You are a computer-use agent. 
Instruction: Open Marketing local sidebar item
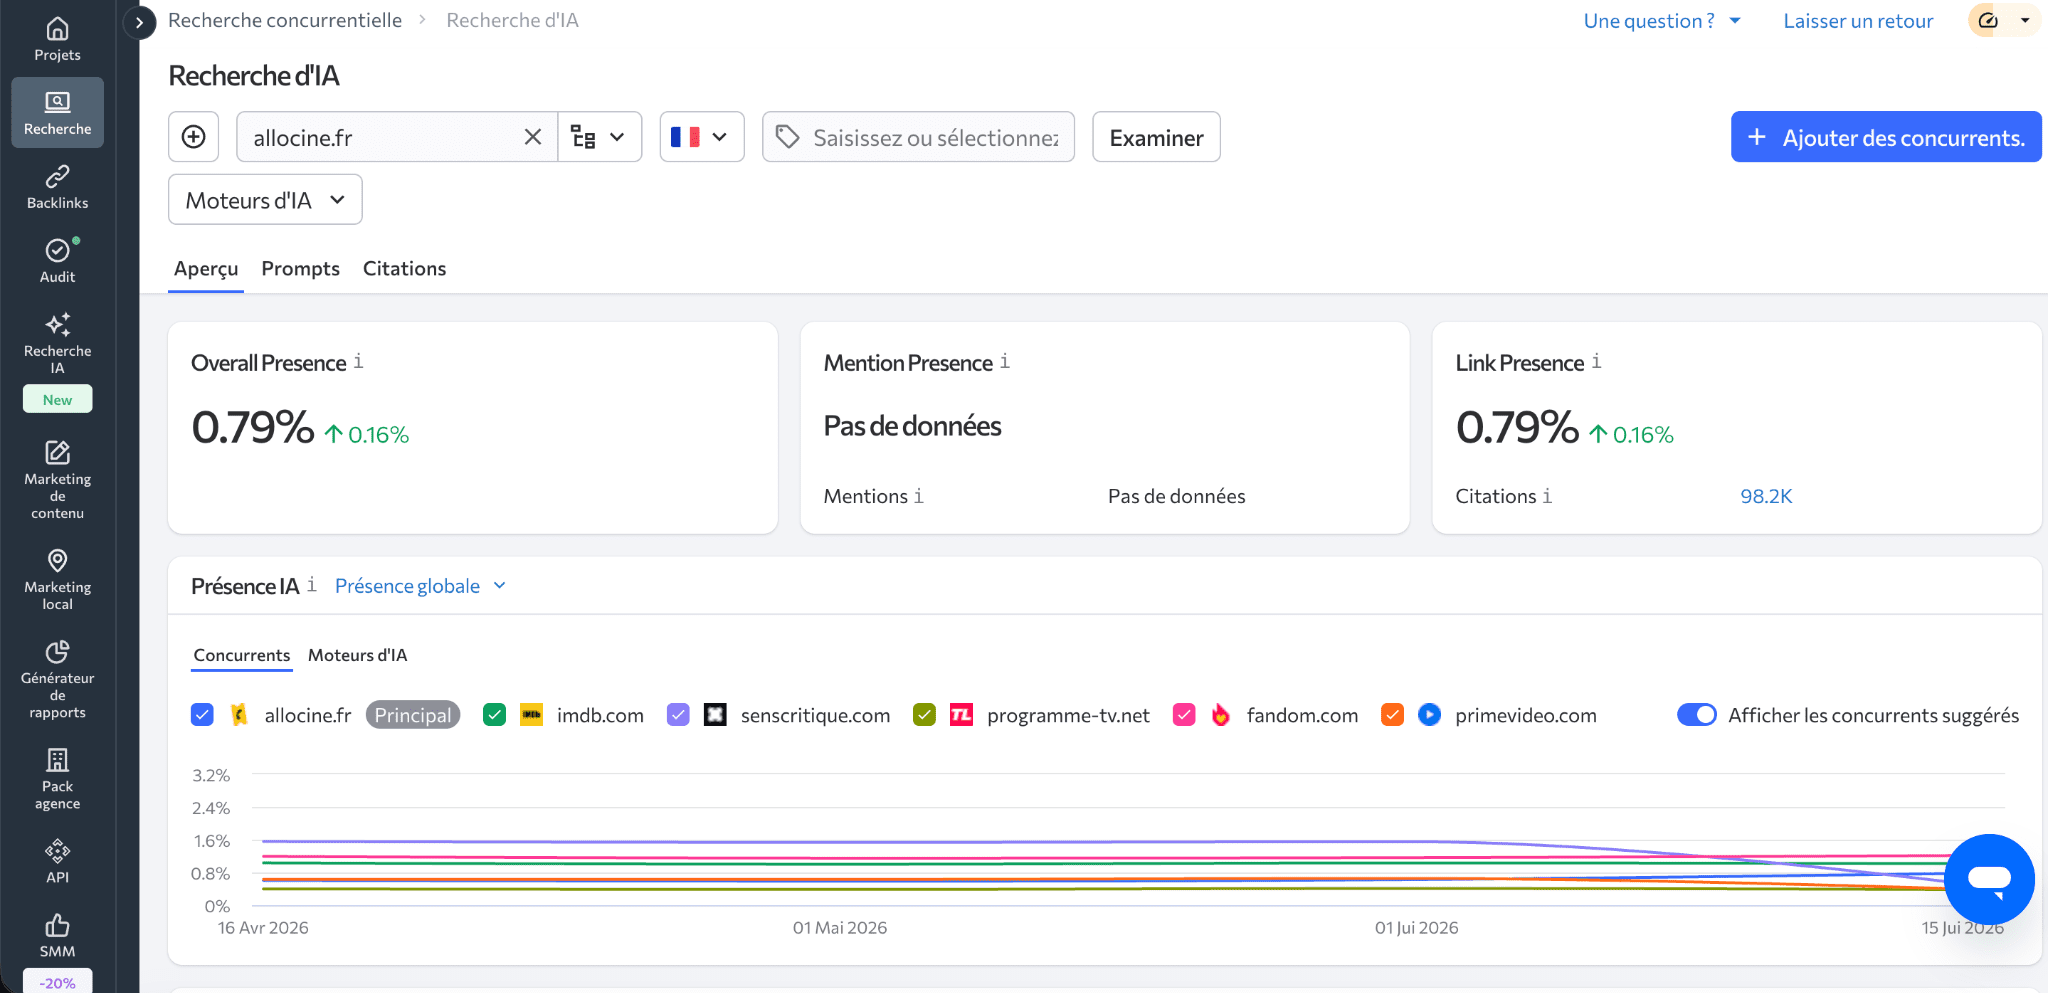tap(57, 579)
